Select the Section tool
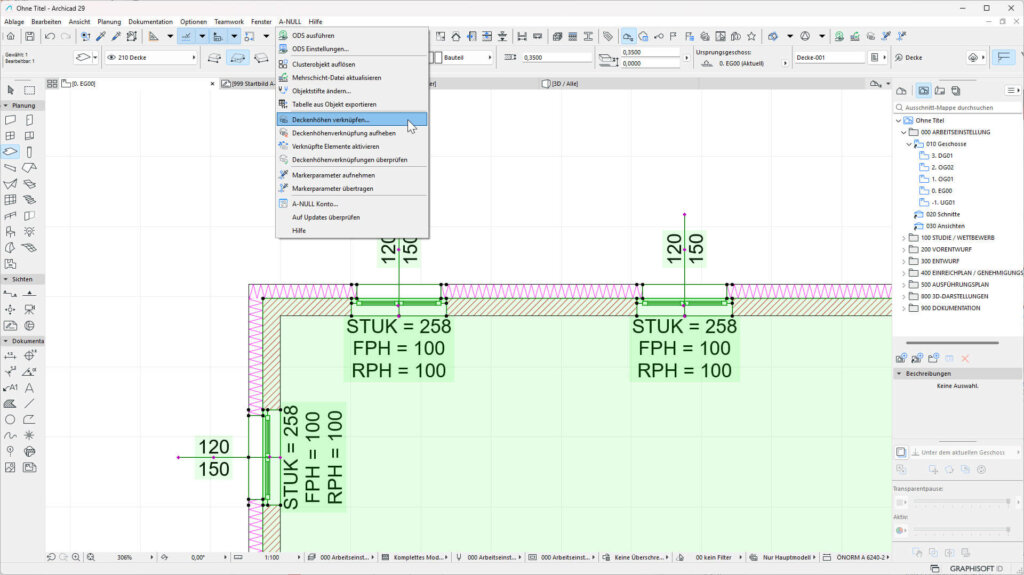This screenshot has height=575, width=1024. click(10, 294)
